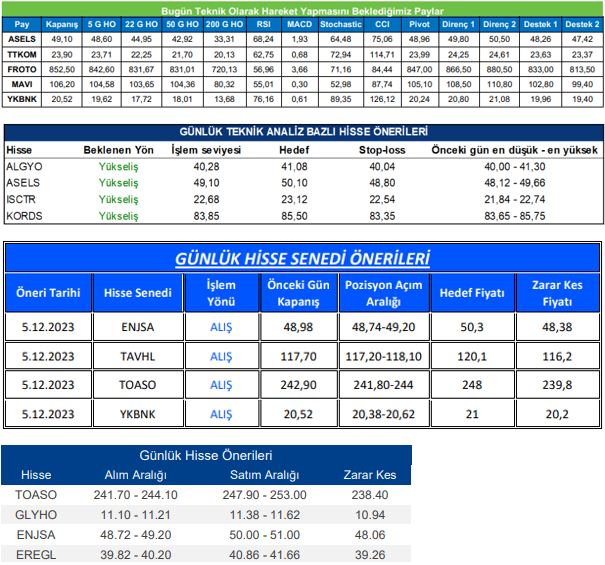Click ALGYO Hedef value 41,08
Screen dimensions: 605x565
click(294, 167)
